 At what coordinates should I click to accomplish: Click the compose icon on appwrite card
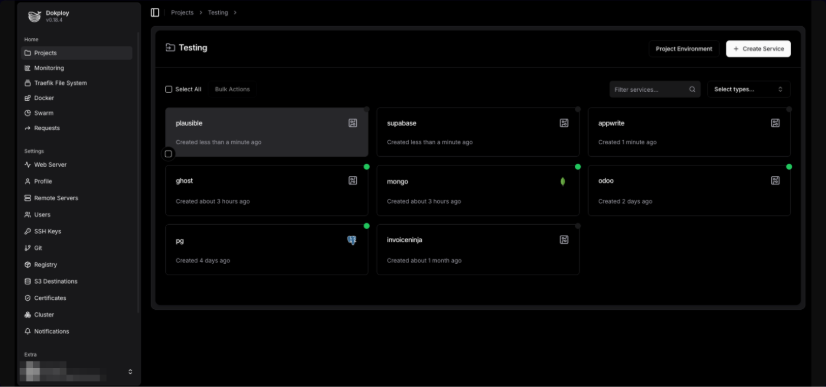[775, 123]
